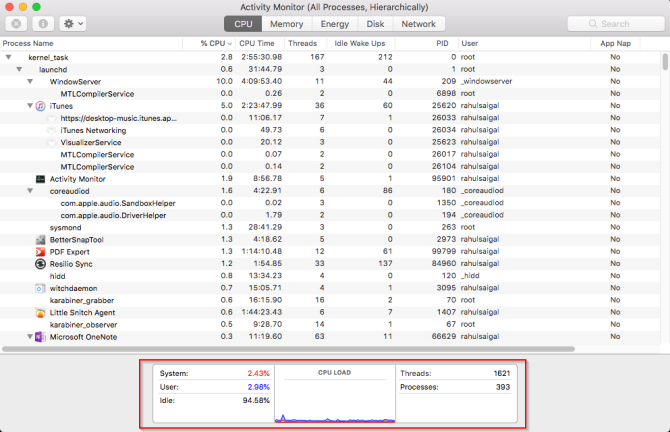
Task: Click icon beside iTunes Networking row
Action: click(51, 130)
